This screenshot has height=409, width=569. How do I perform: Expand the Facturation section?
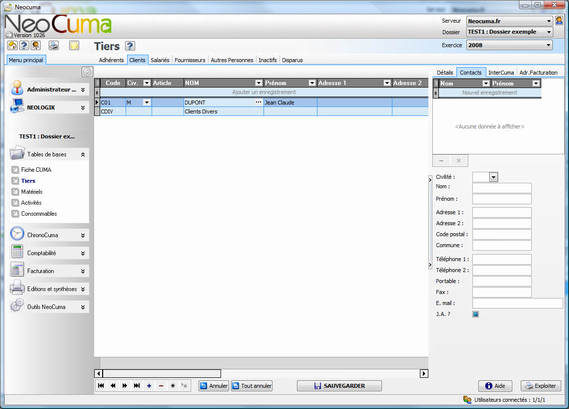83,271
